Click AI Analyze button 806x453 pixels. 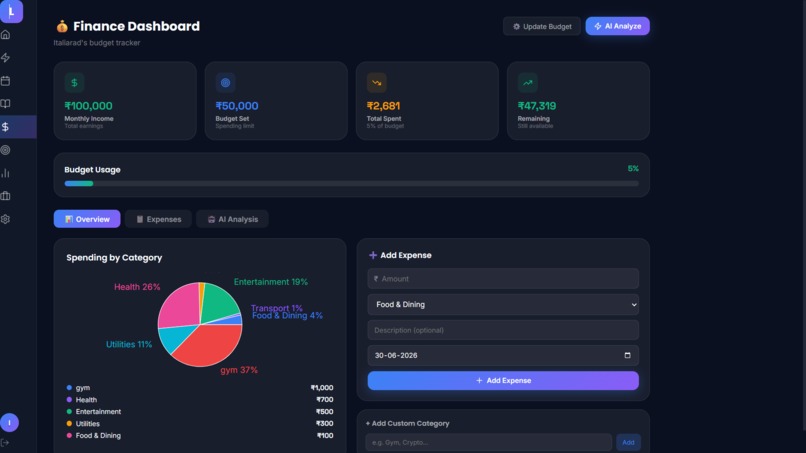tap(617, 26)
